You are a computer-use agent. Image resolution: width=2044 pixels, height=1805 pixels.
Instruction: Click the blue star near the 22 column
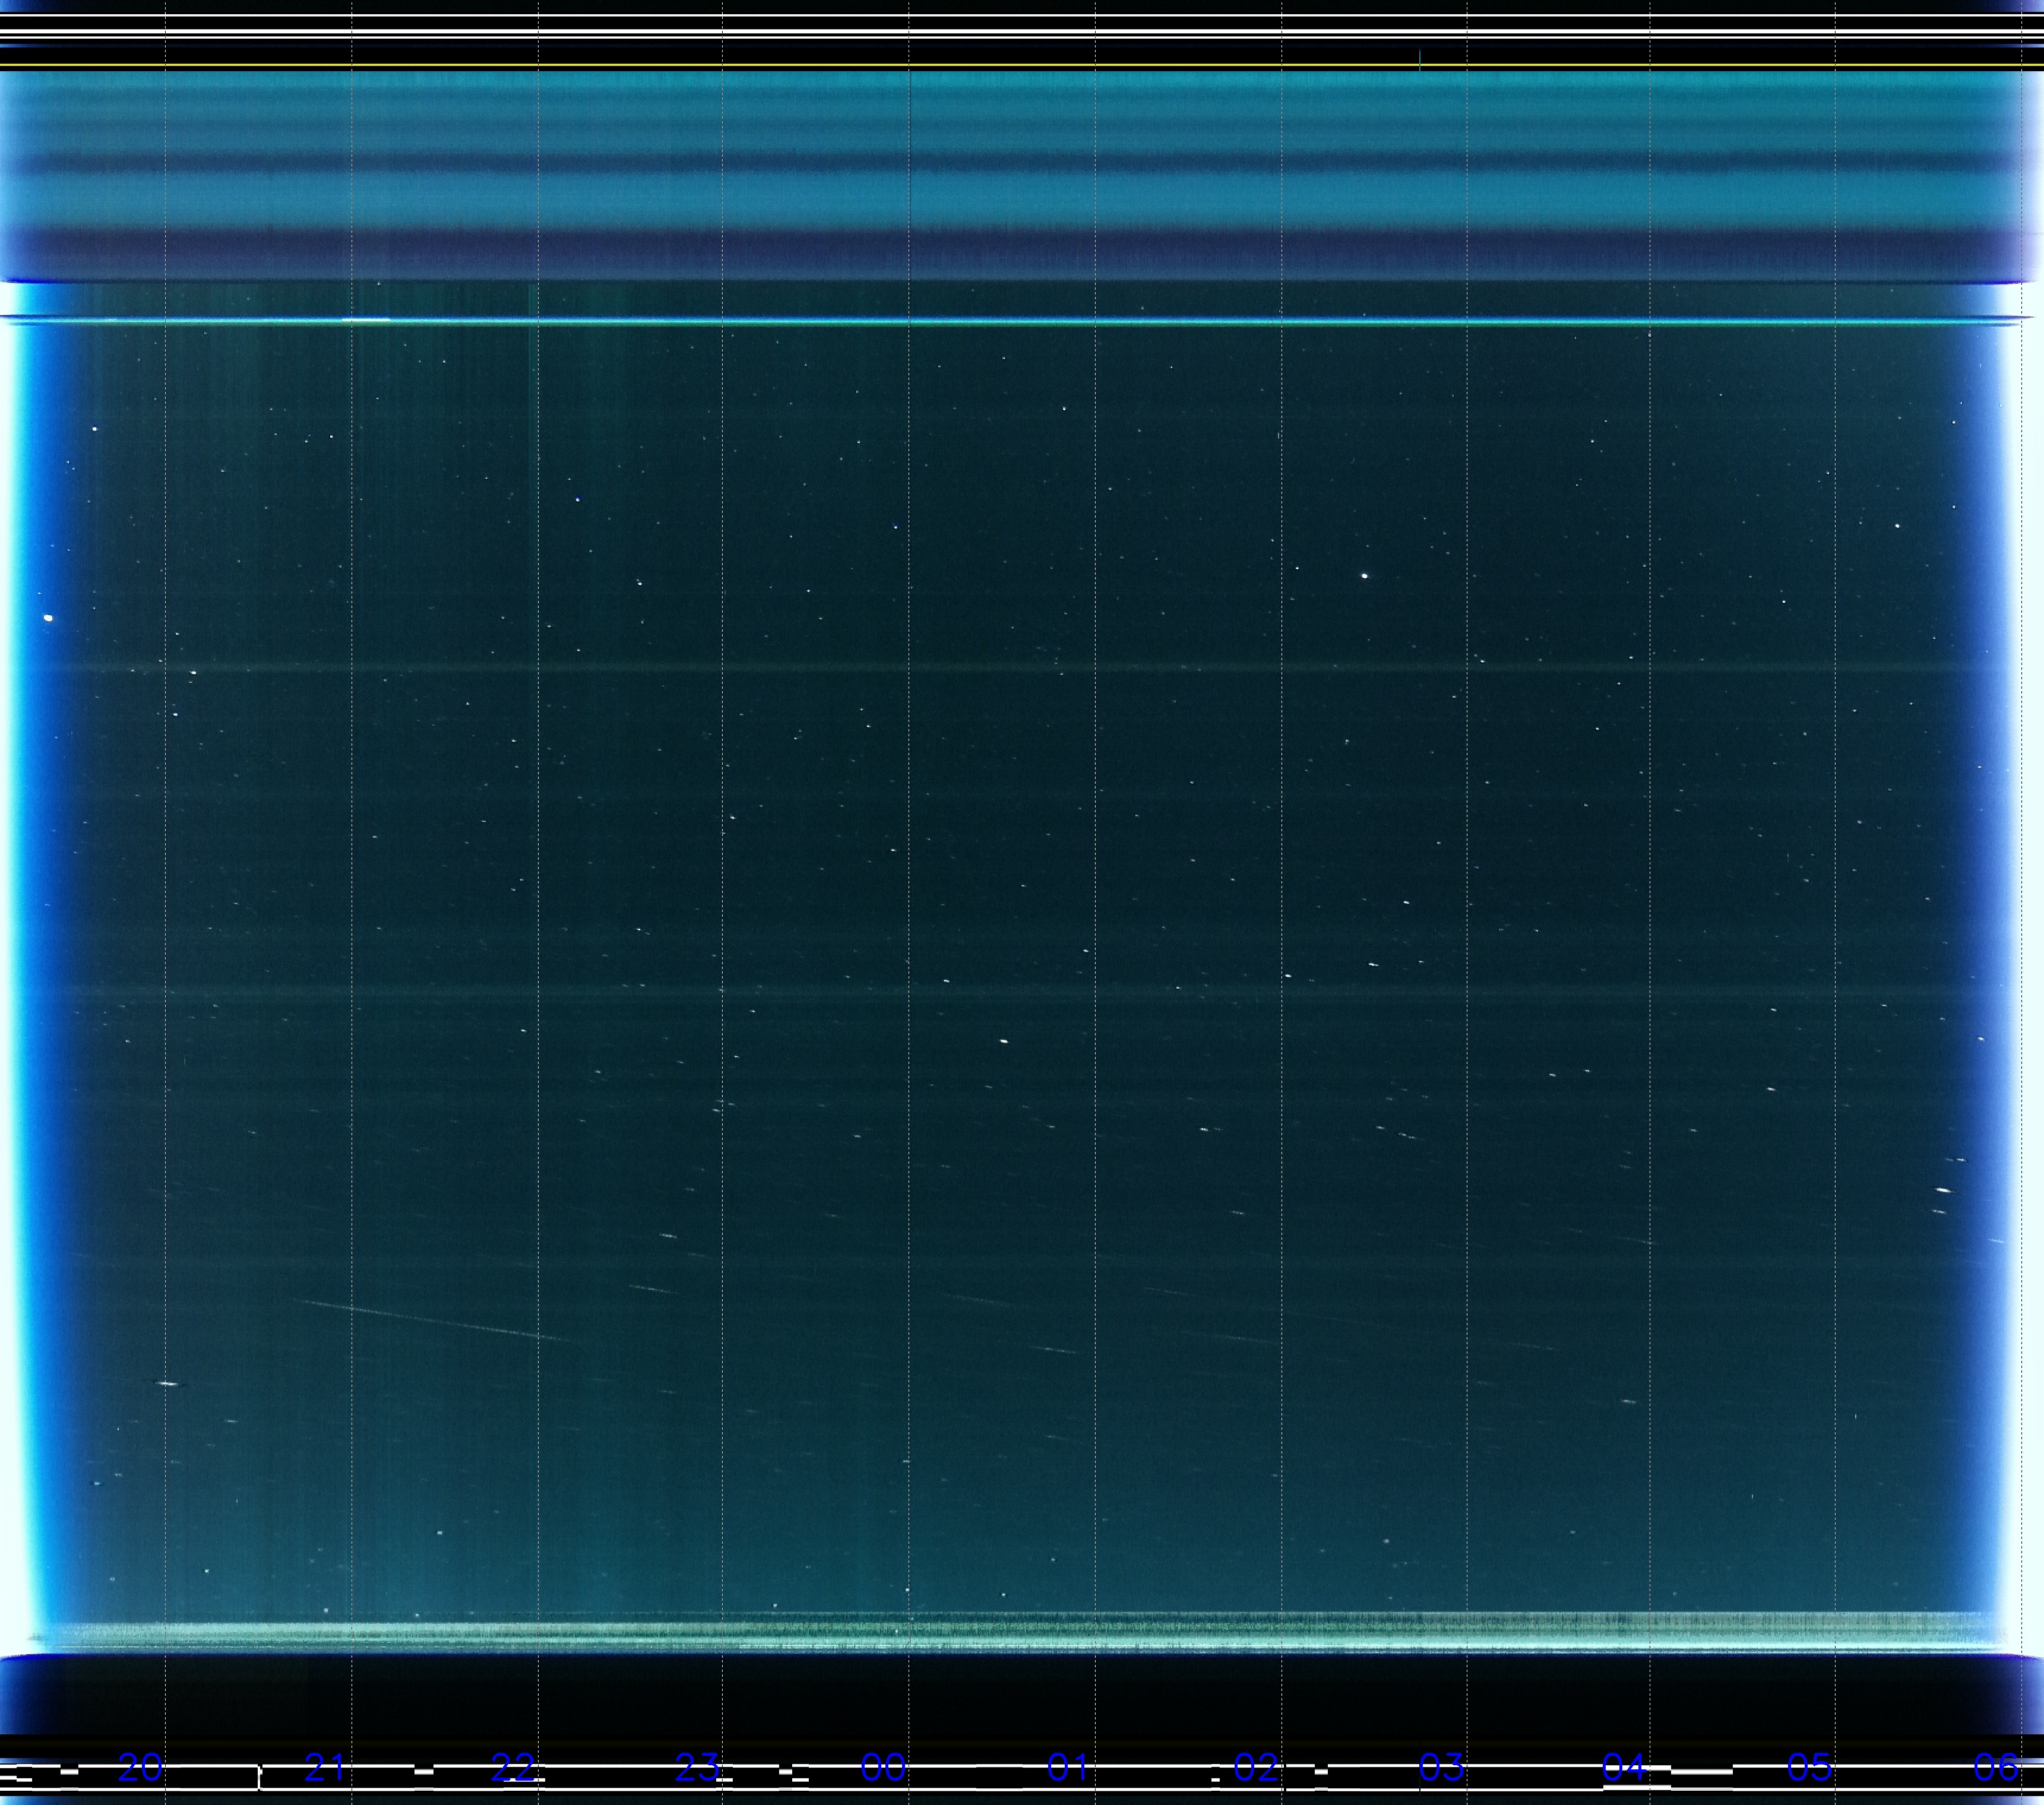point(578,498)
